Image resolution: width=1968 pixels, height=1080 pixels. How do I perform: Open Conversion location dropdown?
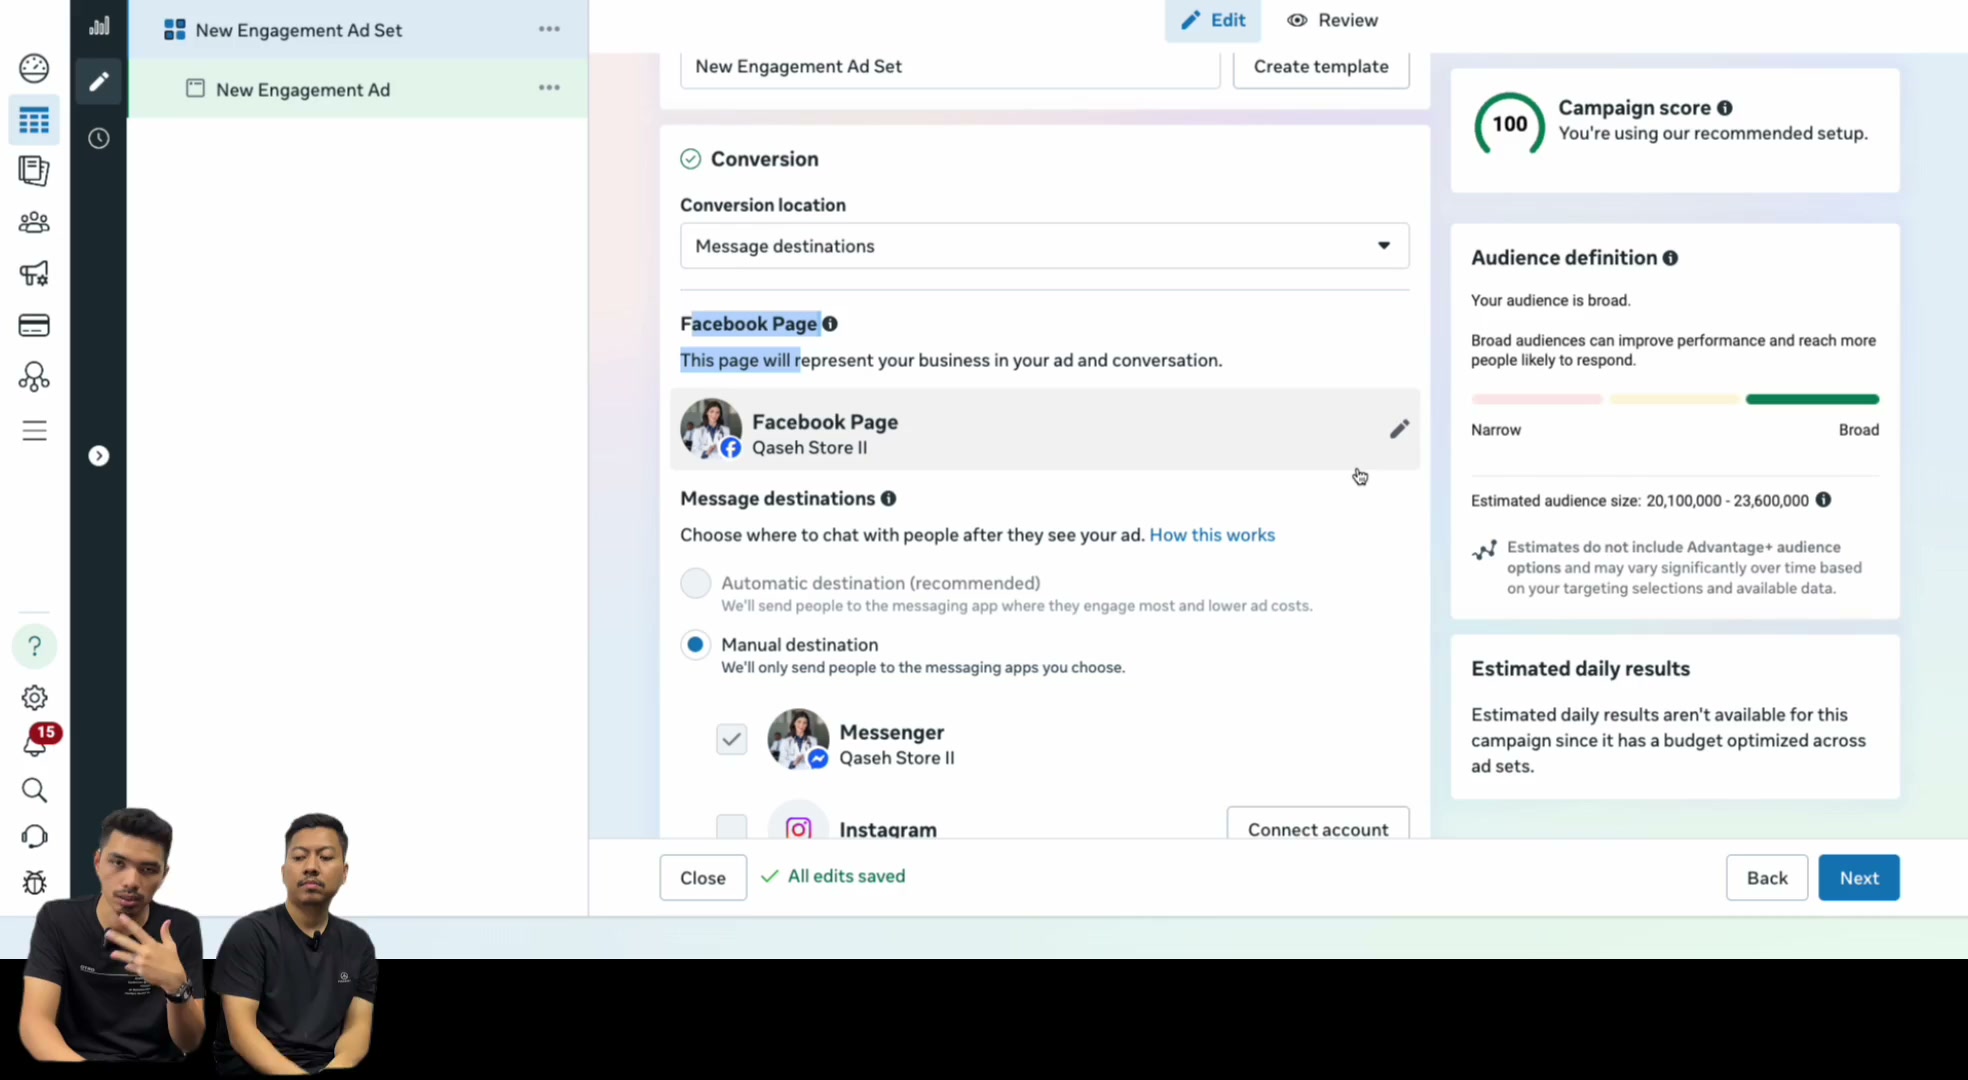coord(1044,246)
